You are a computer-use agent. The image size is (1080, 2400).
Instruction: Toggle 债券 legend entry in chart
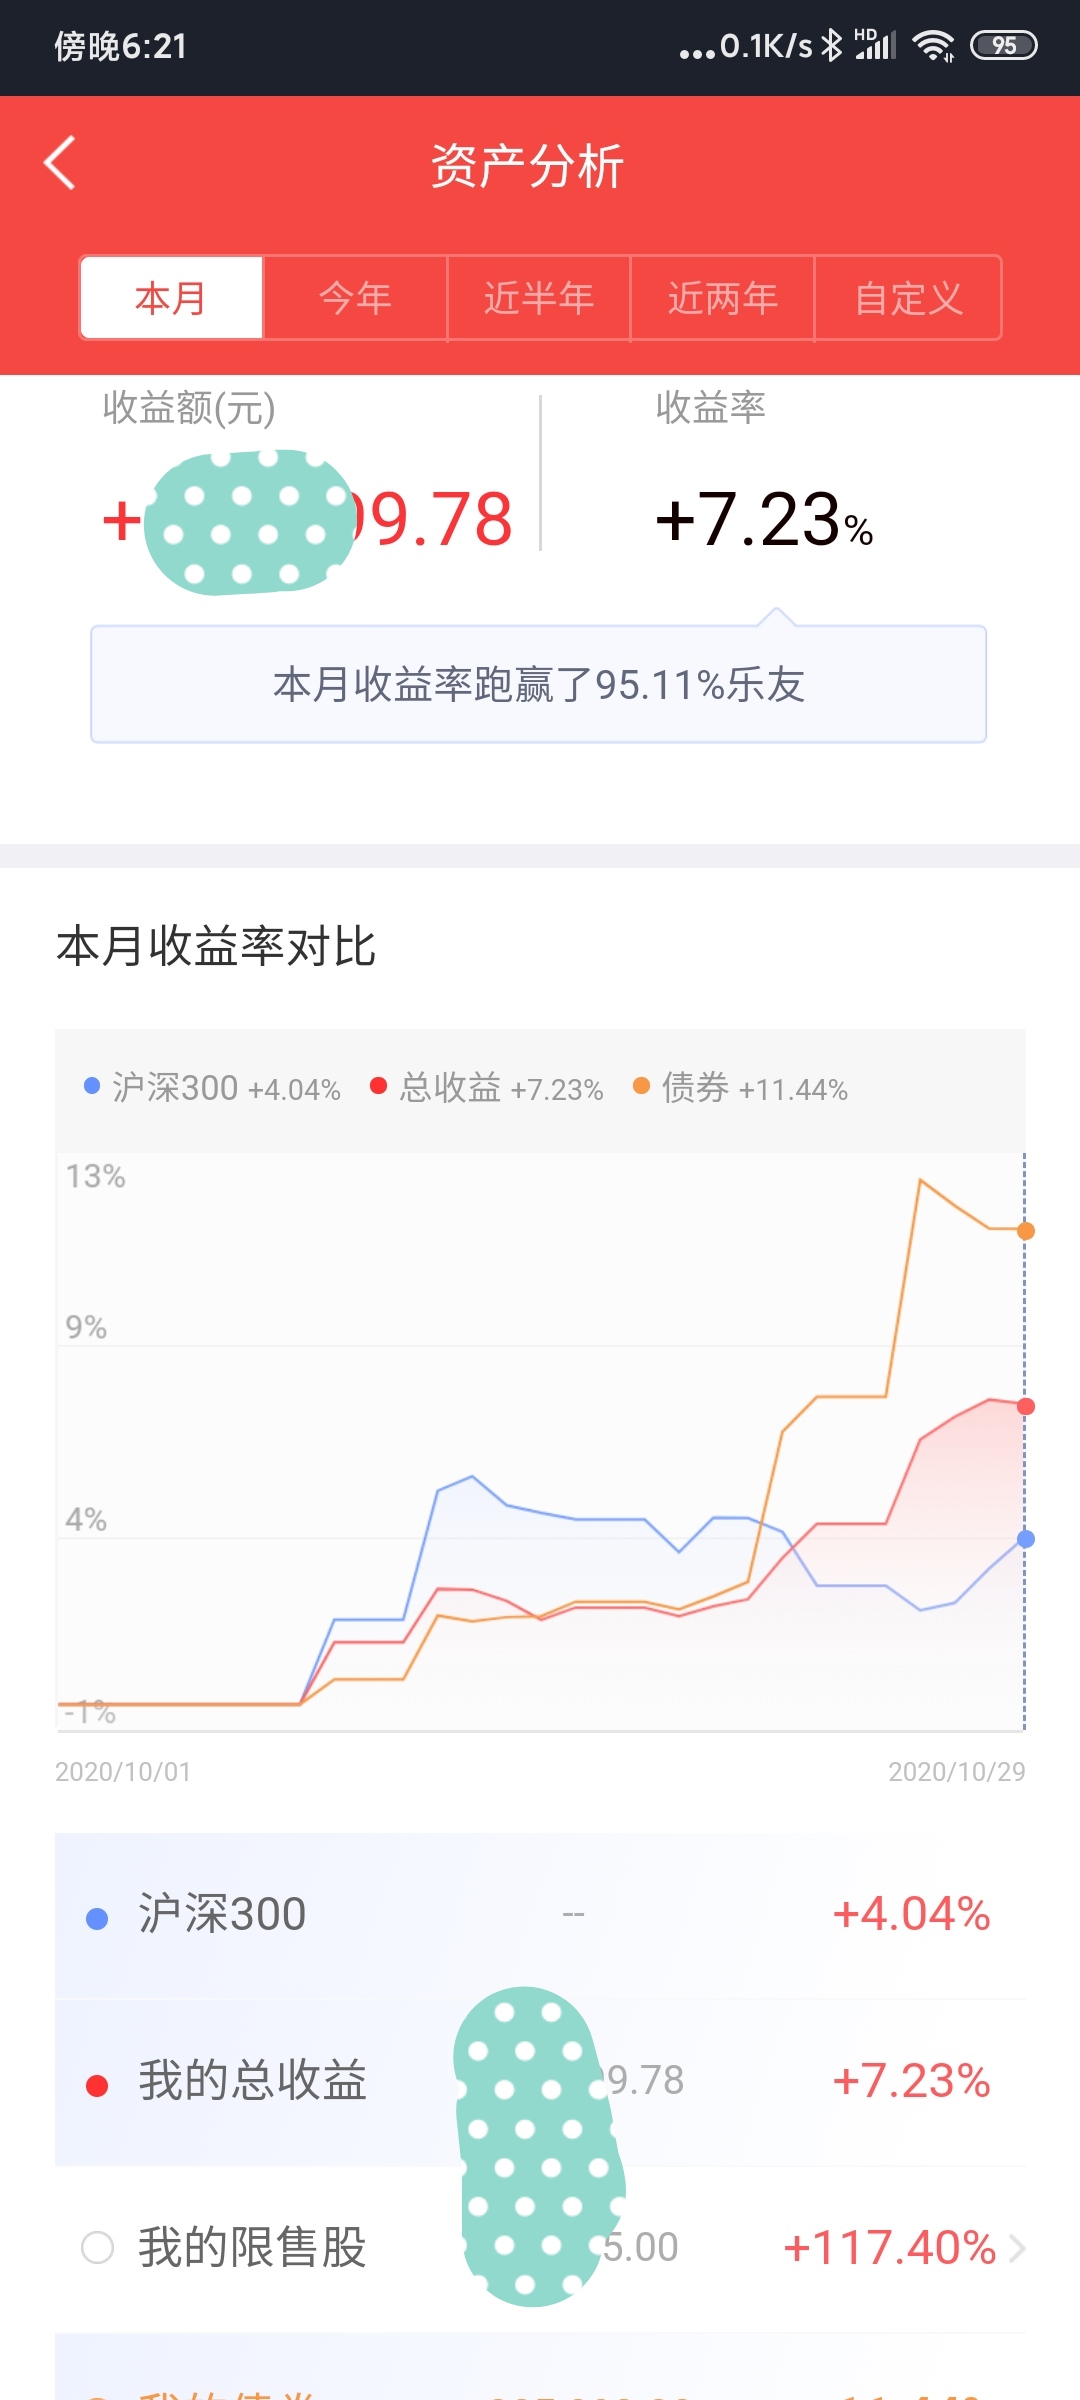point(741,1088)
